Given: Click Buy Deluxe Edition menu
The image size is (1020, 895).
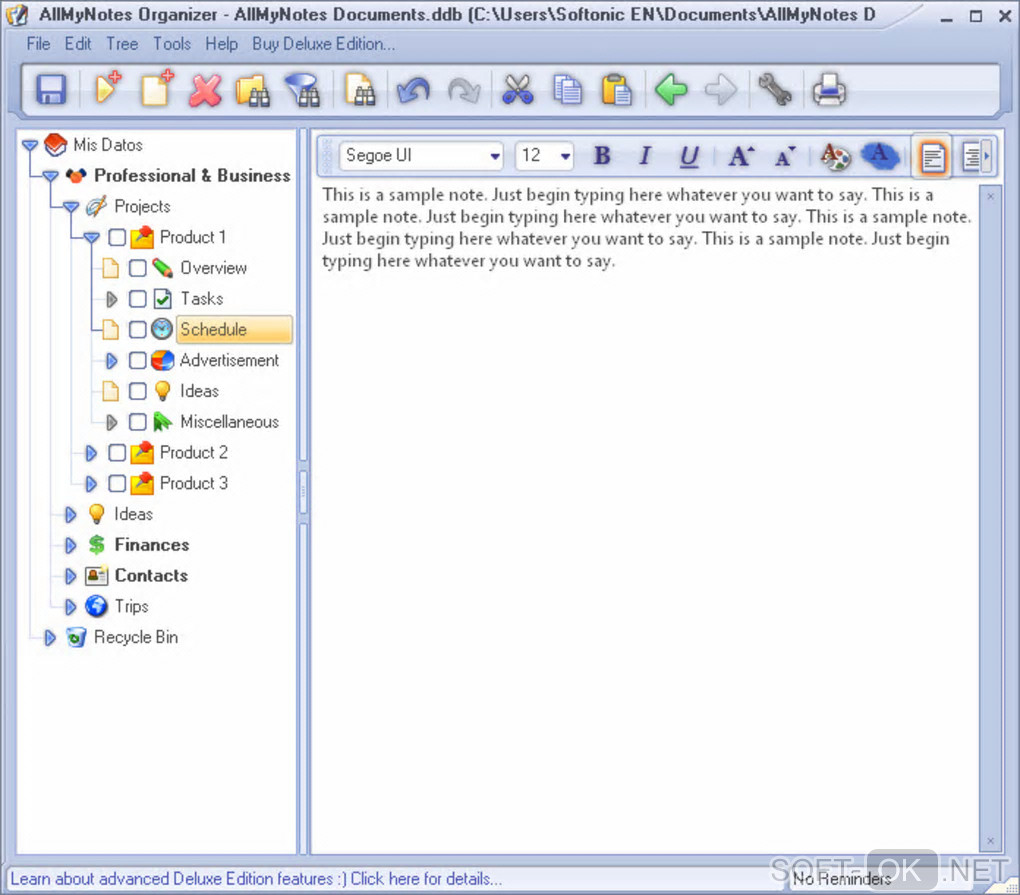Looking at the screenshot, I should click(323, 44).
